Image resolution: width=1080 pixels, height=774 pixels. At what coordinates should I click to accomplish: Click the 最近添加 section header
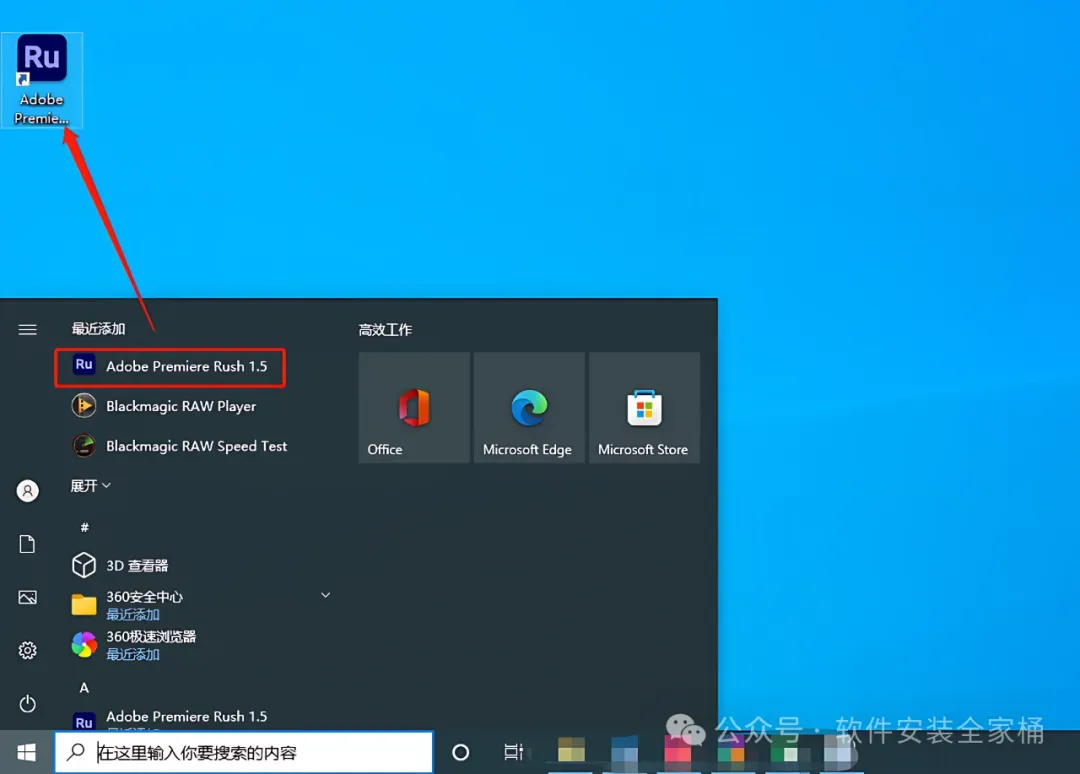coord(98,328)
